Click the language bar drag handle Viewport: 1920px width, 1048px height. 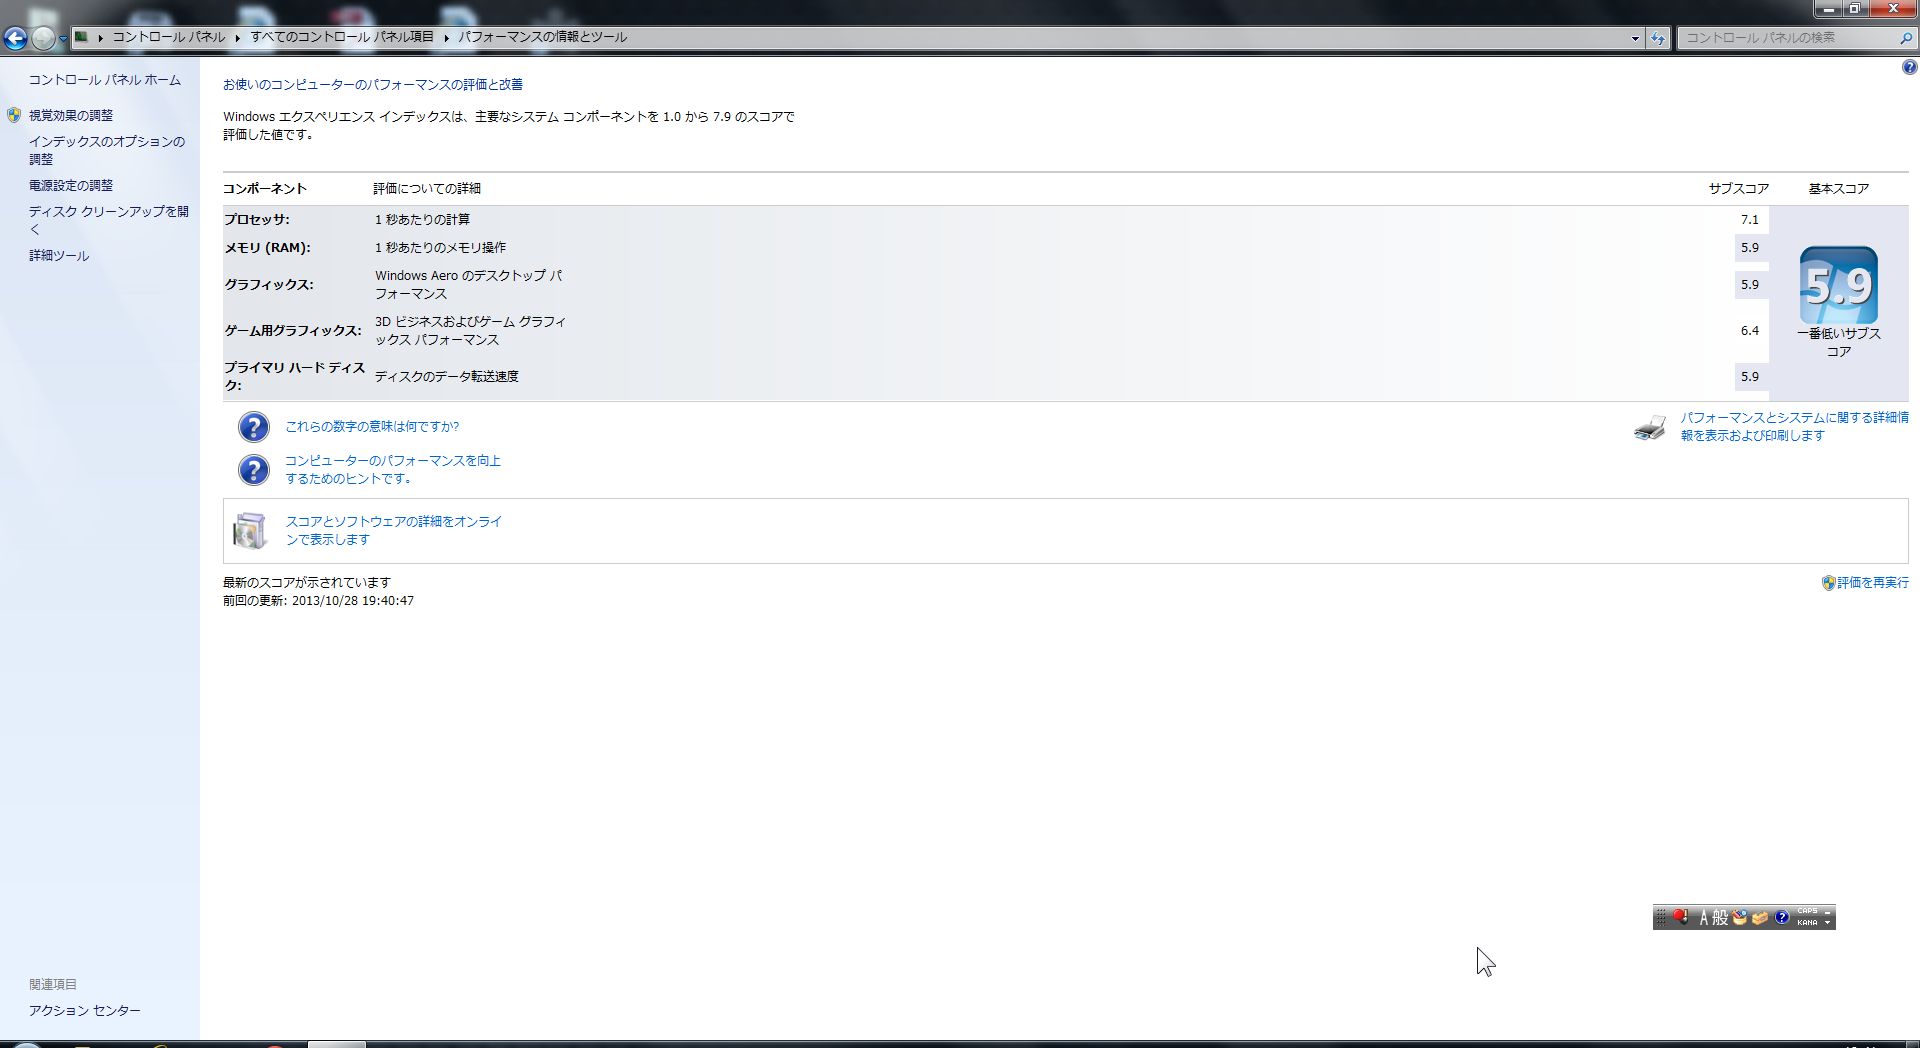coord(1660,917)
